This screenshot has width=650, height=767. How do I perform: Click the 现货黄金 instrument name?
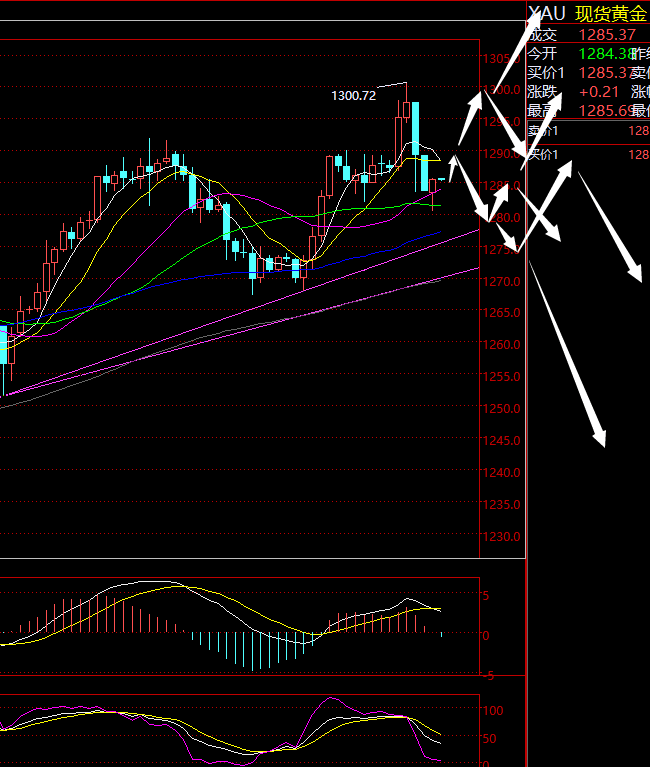point(611,14)
